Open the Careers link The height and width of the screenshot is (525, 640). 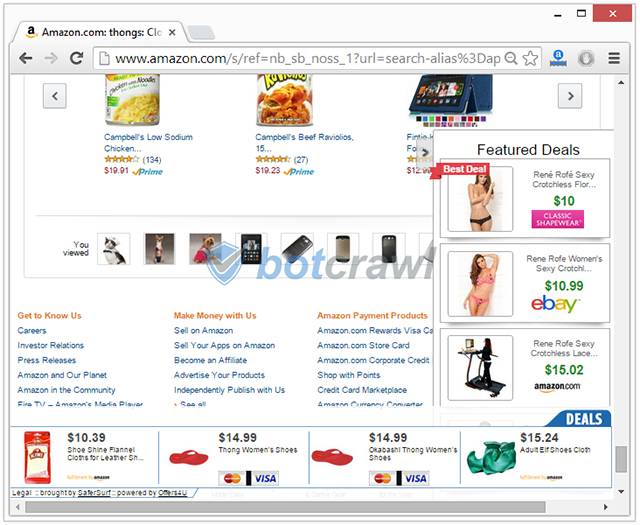click(x=32, y=330)
